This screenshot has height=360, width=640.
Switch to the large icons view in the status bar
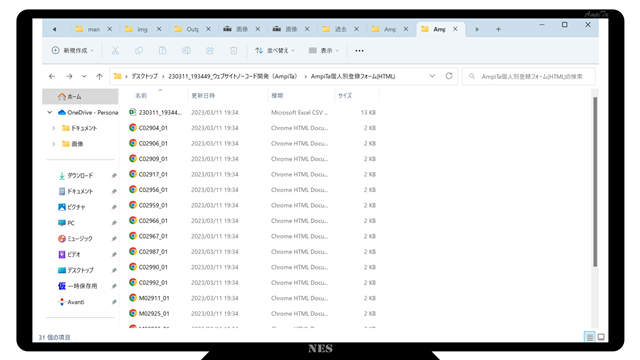601,337
